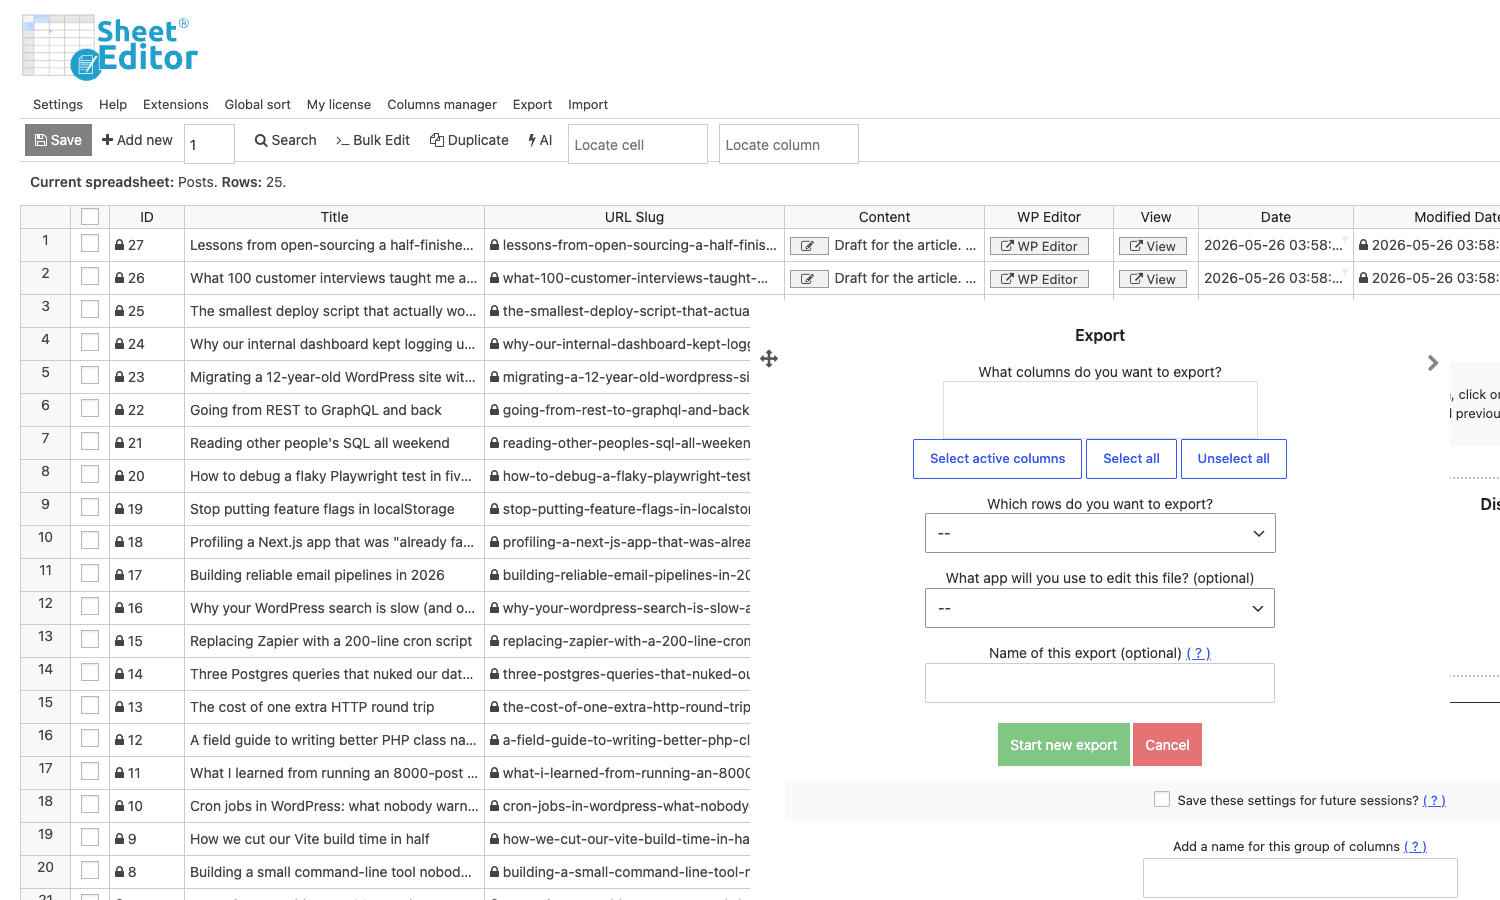Viewport: 1500px width, 900px height.
Task: Click the Start new export button
Action: click(x=1063, y=745)
